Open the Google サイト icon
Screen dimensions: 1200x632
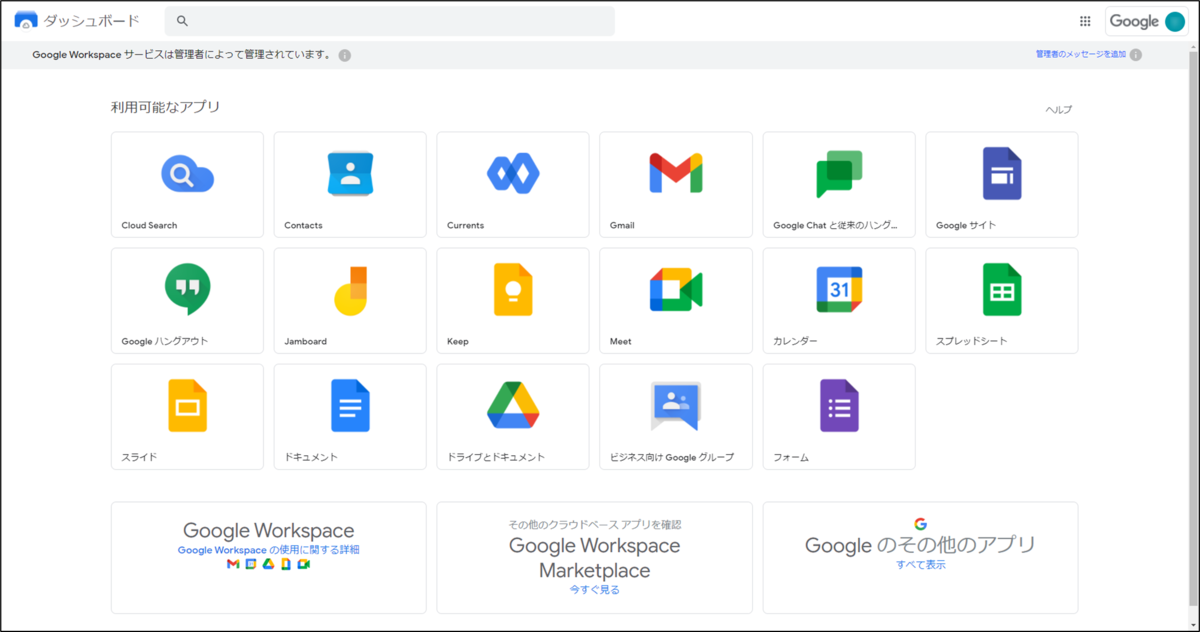pyautogui.click(x=1002, y=174)
